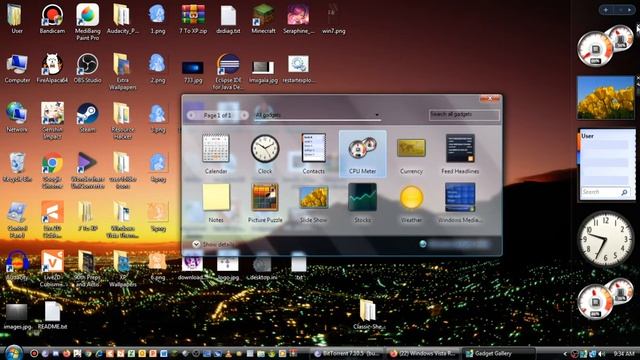Select the Google Chrome desktop icon

click(52, 171)
